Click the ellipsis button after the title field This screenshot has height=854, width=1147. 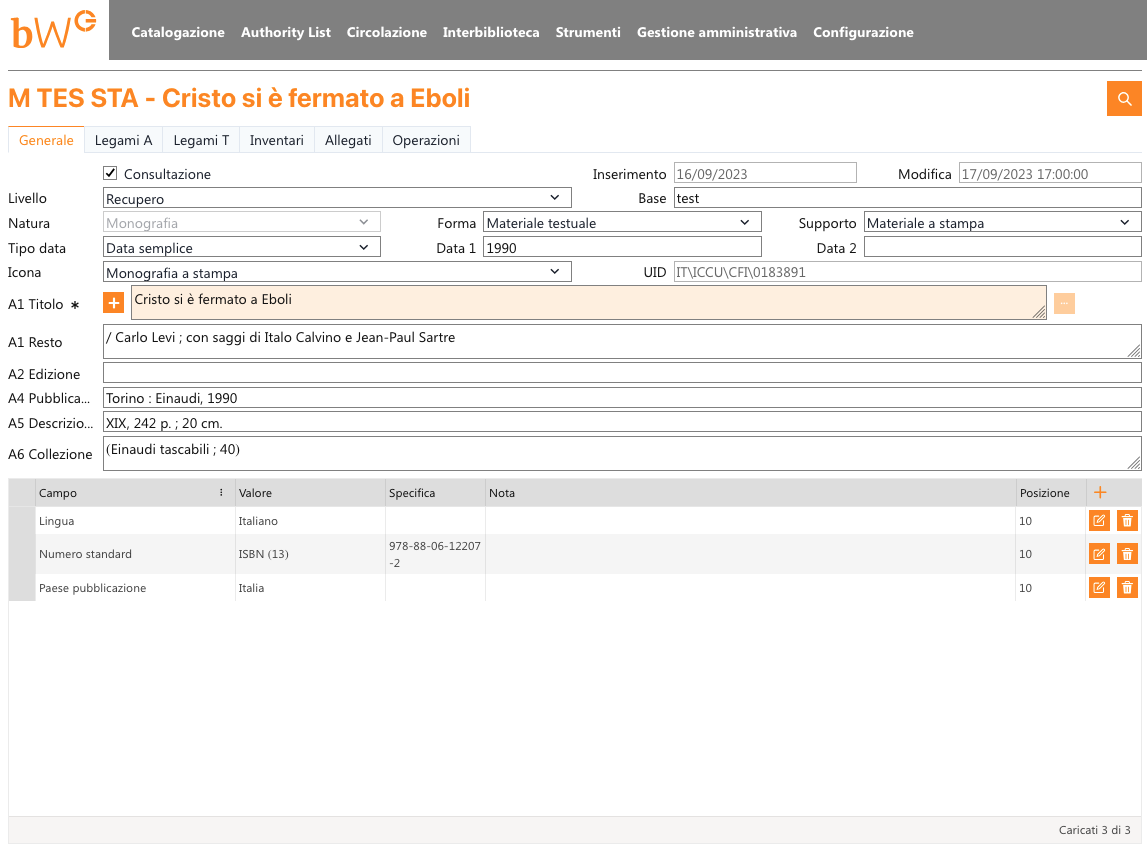click(1064, 303)
